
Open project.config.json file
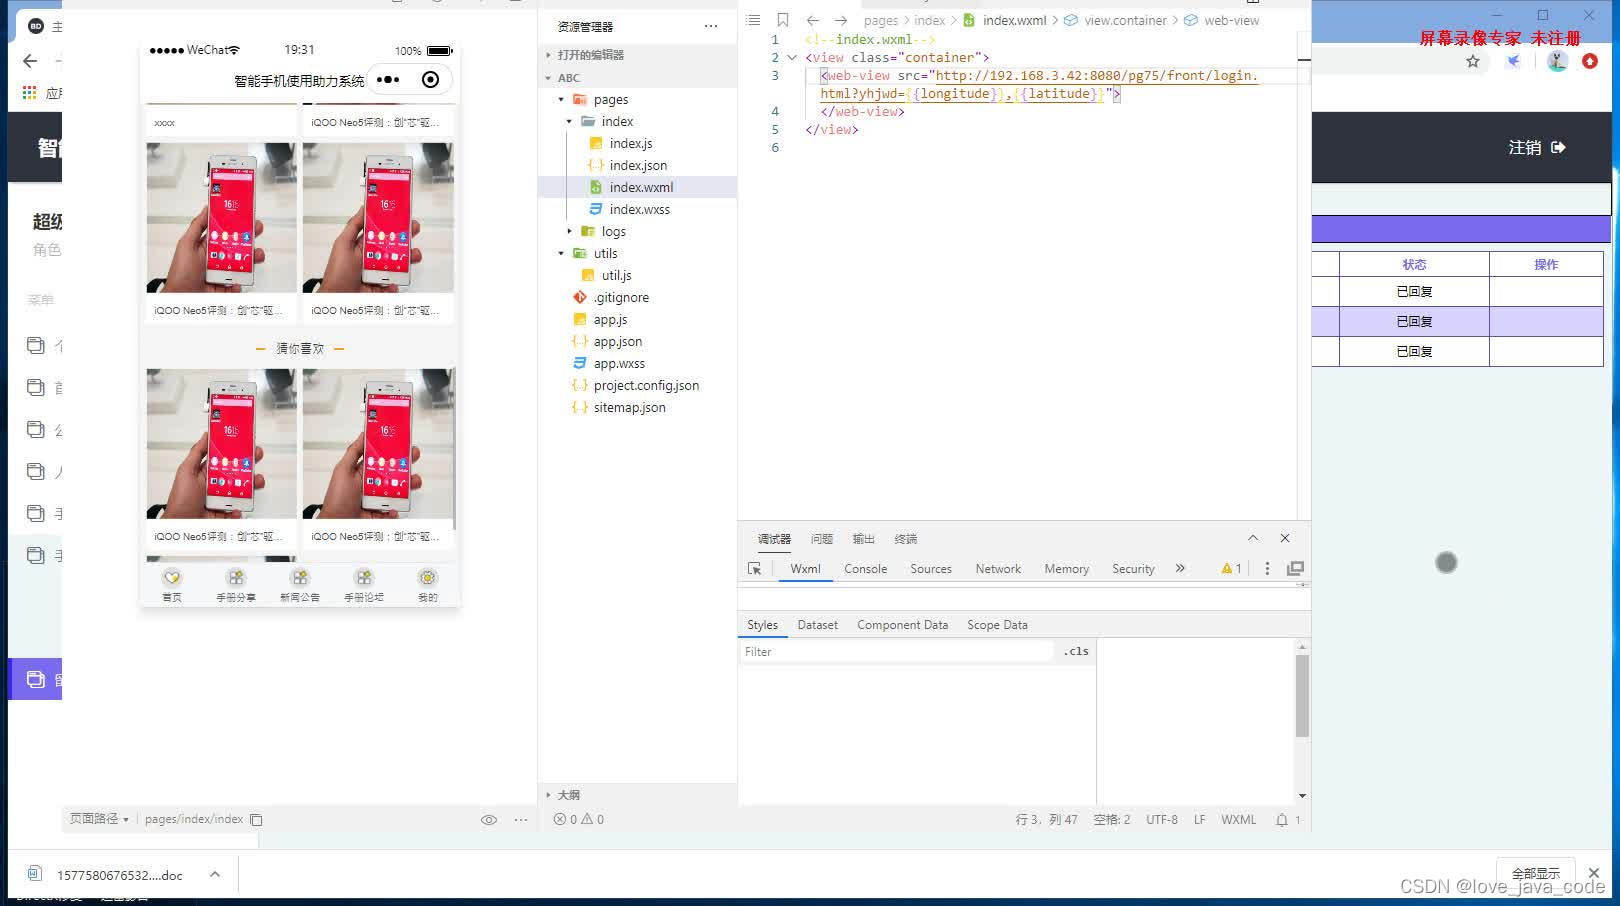pos(646,386)
